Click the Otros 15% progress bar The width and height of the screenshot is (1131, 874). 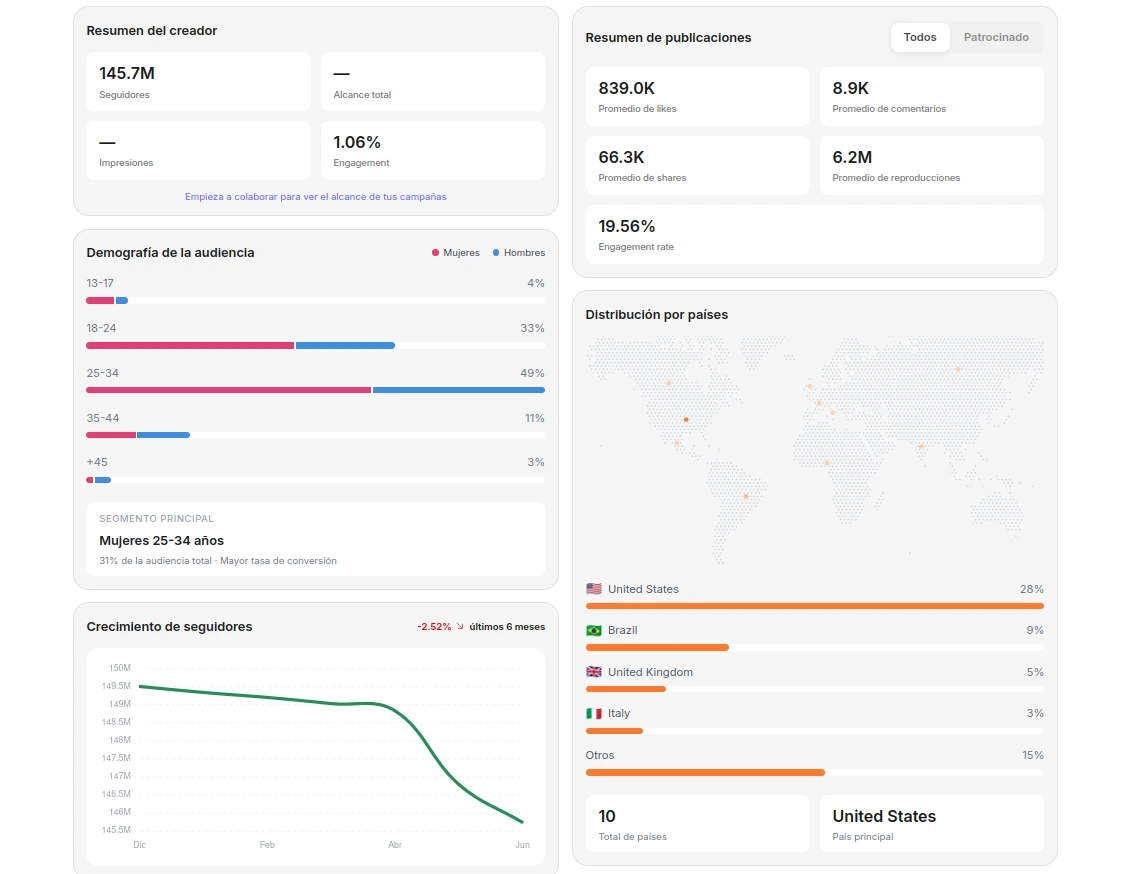click(x=814, y=772)
